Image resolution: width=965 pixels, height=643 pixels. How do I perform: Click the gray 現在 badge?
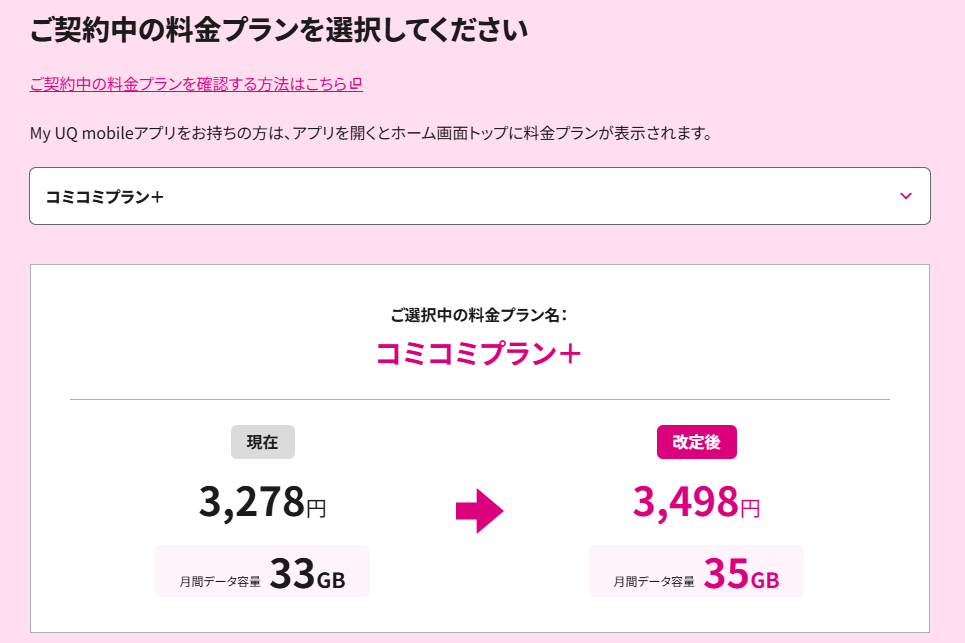[262, 442]
